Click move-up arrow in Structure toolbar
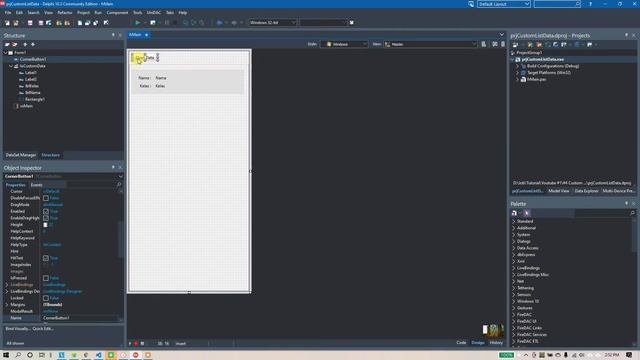Image resolution: width=640 pixels, height=360 pixels. click(25, 44)
